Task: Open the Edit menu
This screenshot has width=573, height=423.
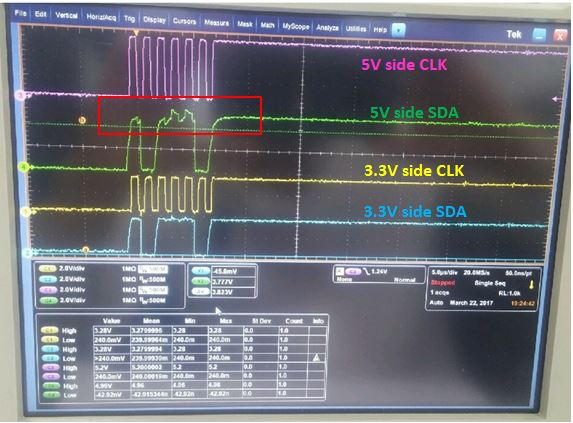Action: point(40,14)
